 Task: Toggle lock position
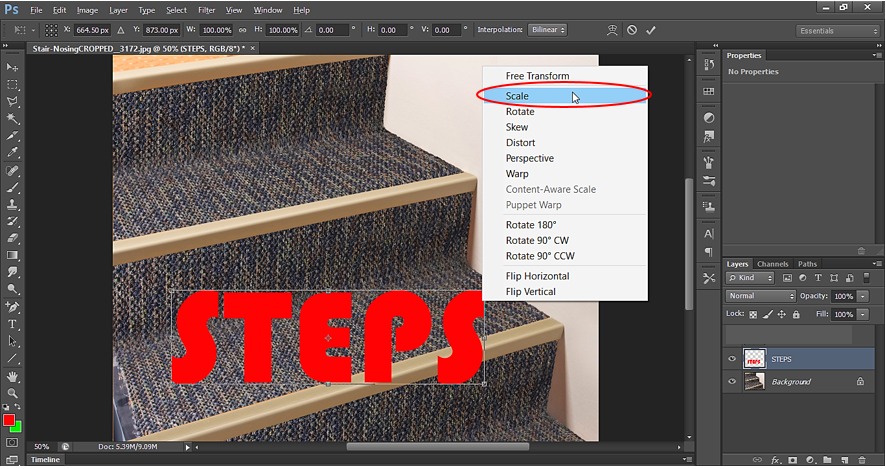click(781, 314)
